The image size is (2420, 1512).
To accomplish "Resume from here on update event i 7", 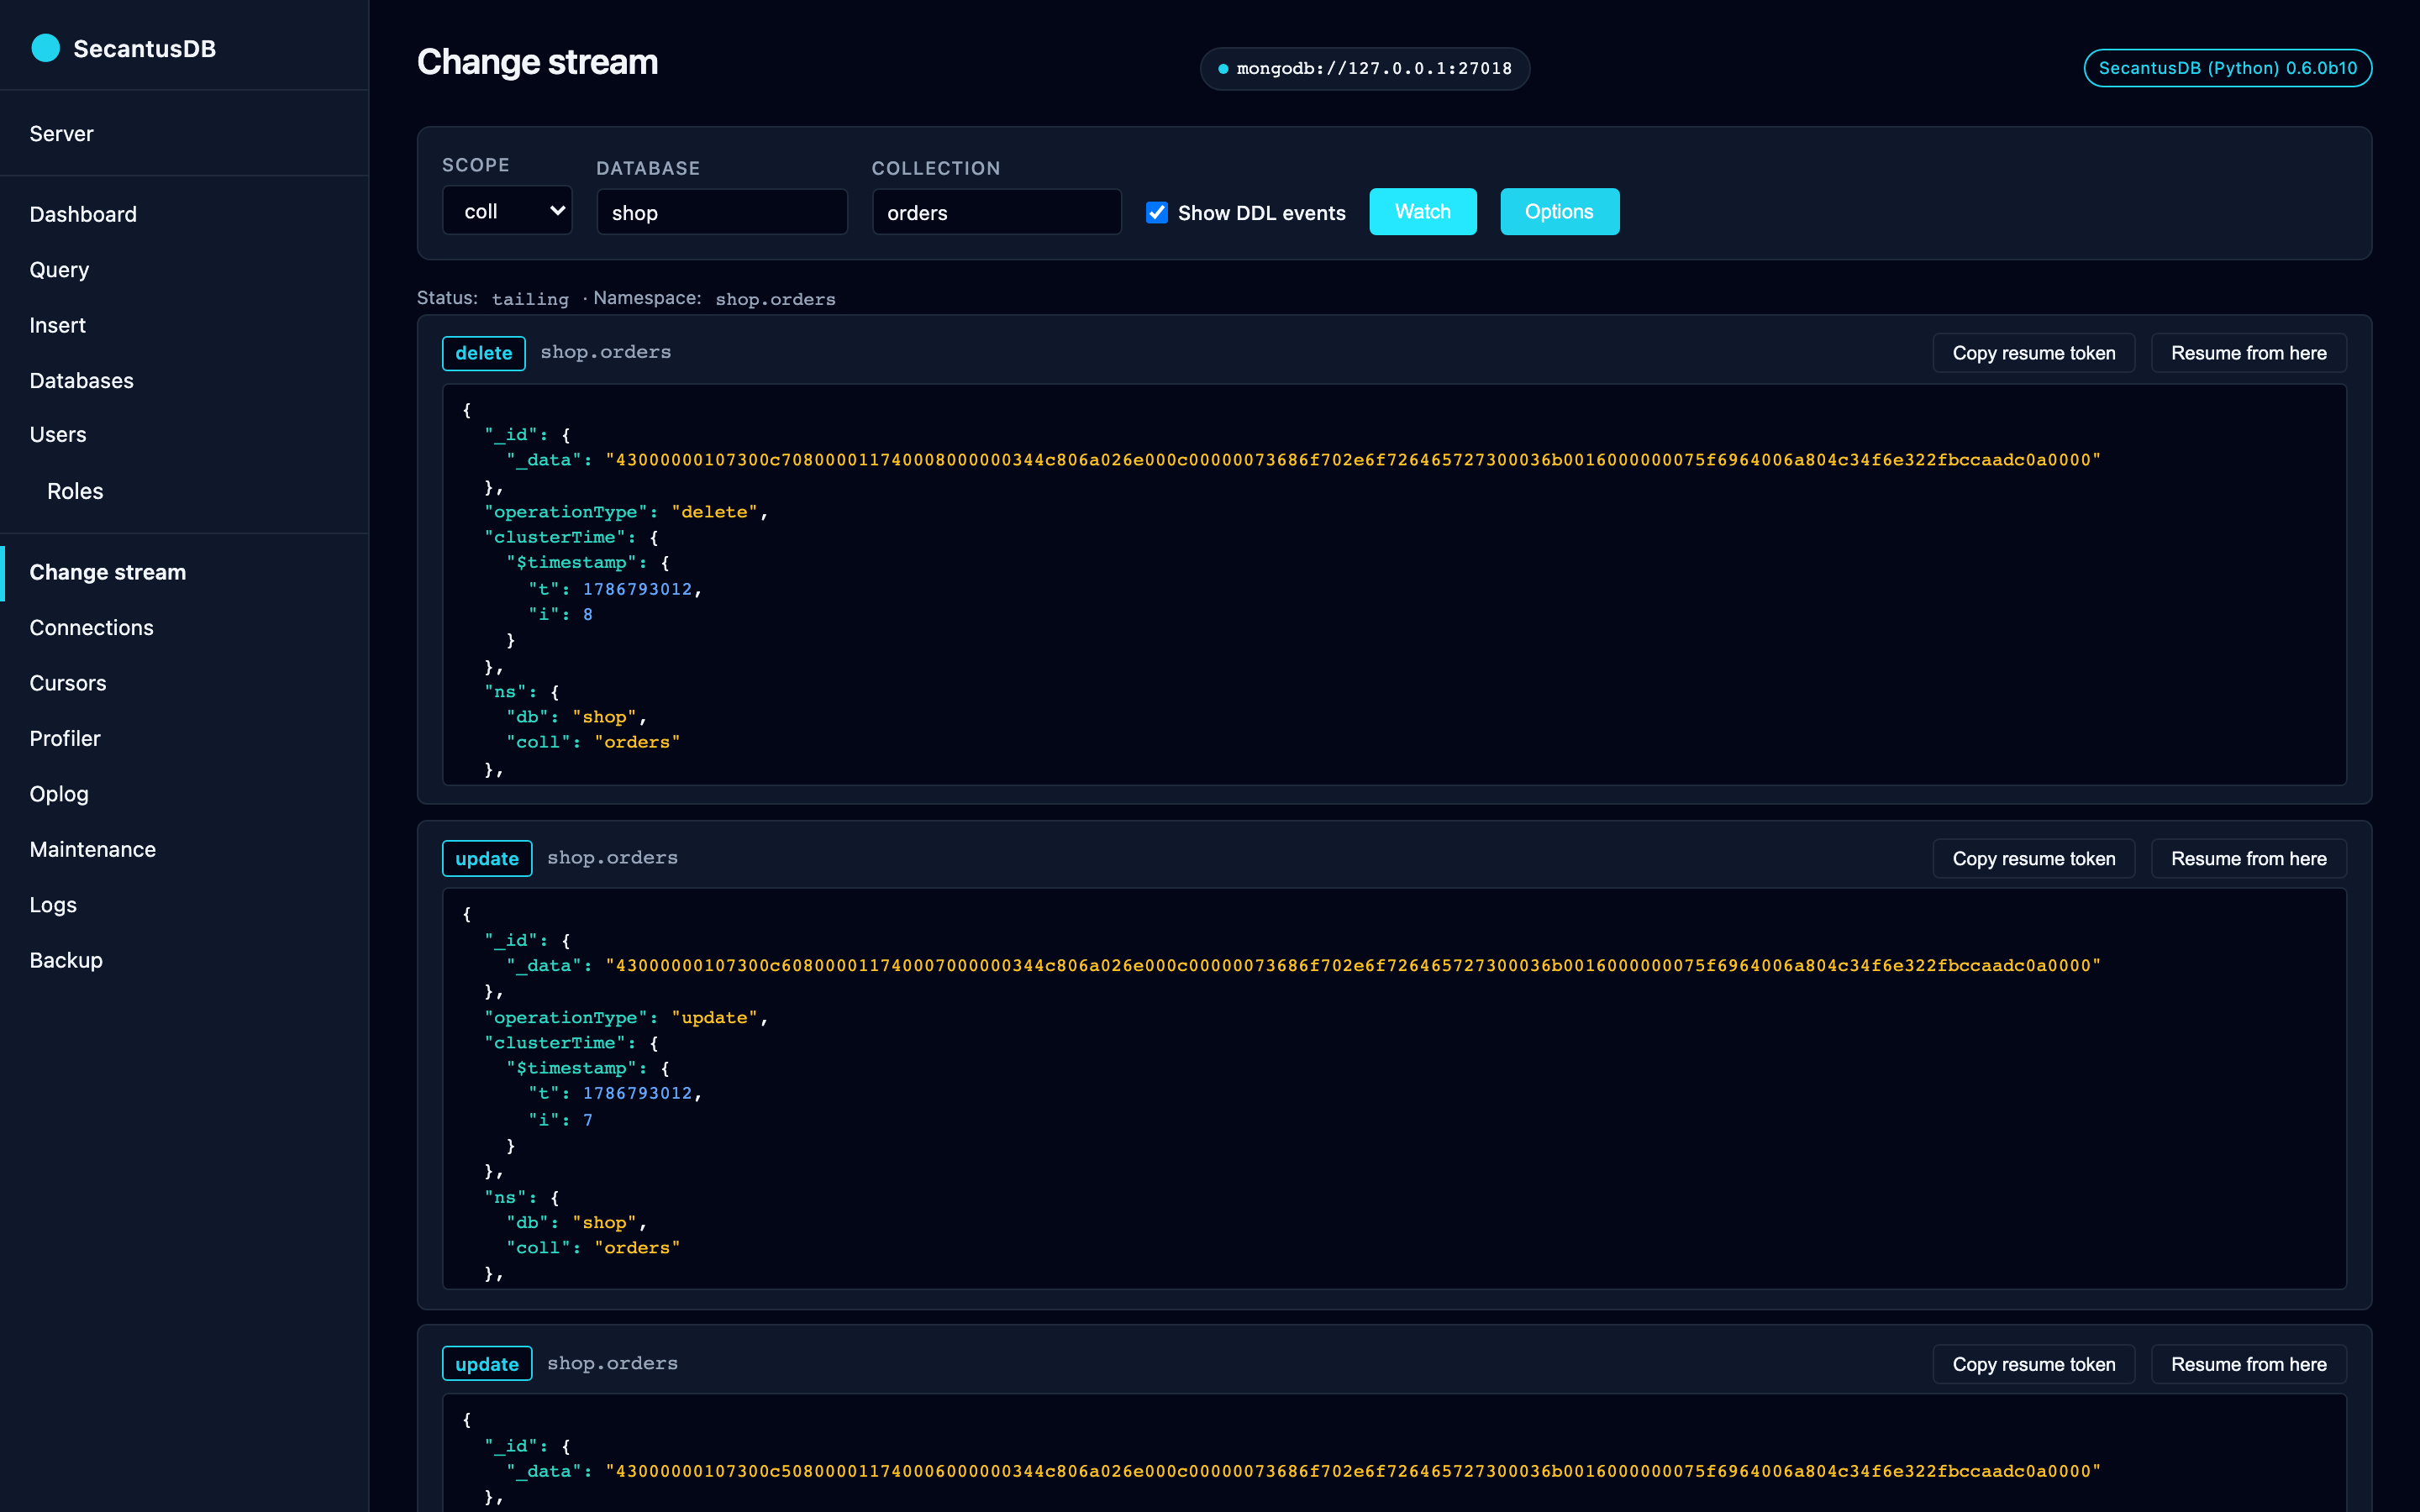I will (2248, 858).
